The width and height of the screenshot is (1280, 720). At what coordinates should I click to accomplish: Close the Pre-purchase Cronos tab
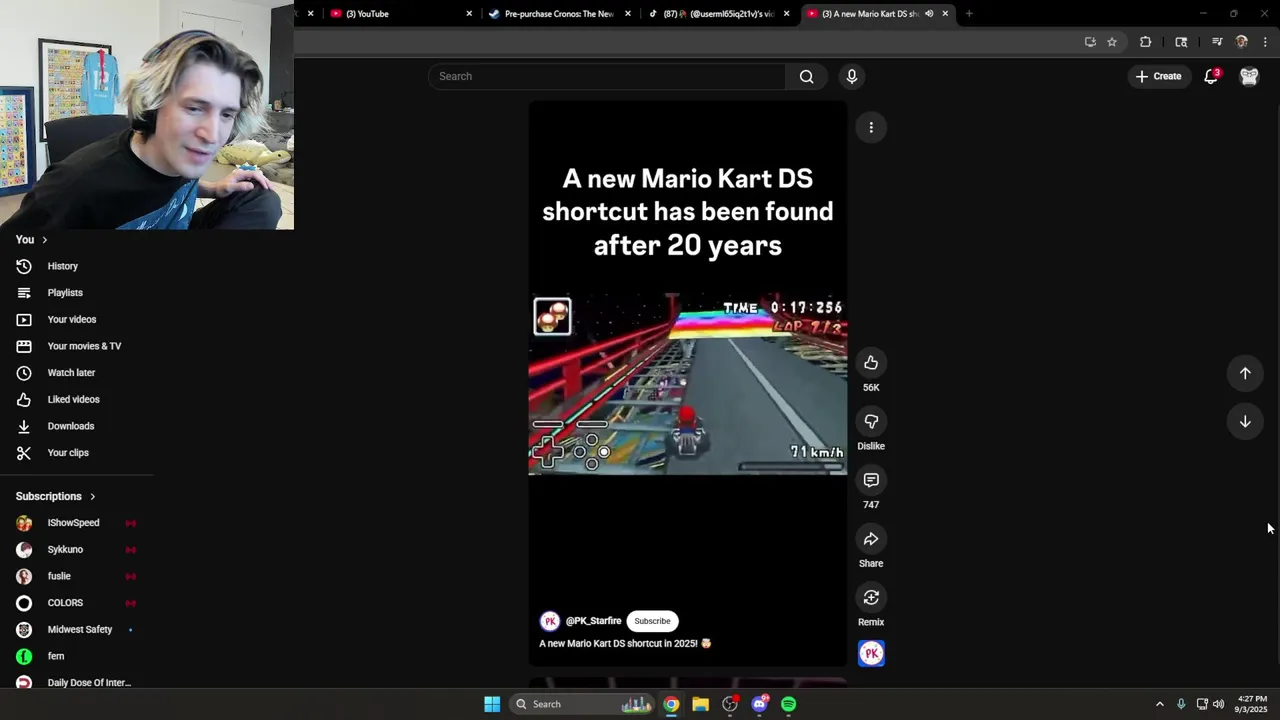point(628,14)
